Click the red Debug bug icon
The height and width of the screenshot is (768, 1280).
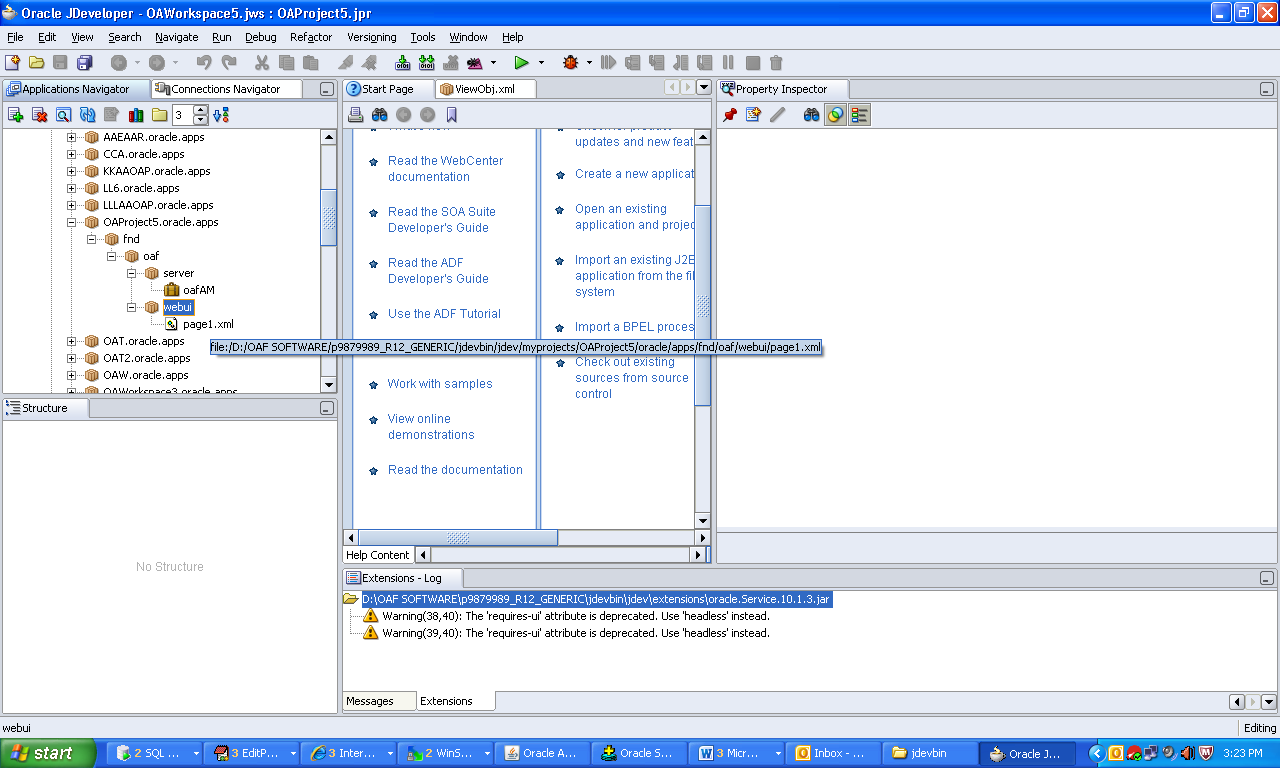tap(571, 62)
